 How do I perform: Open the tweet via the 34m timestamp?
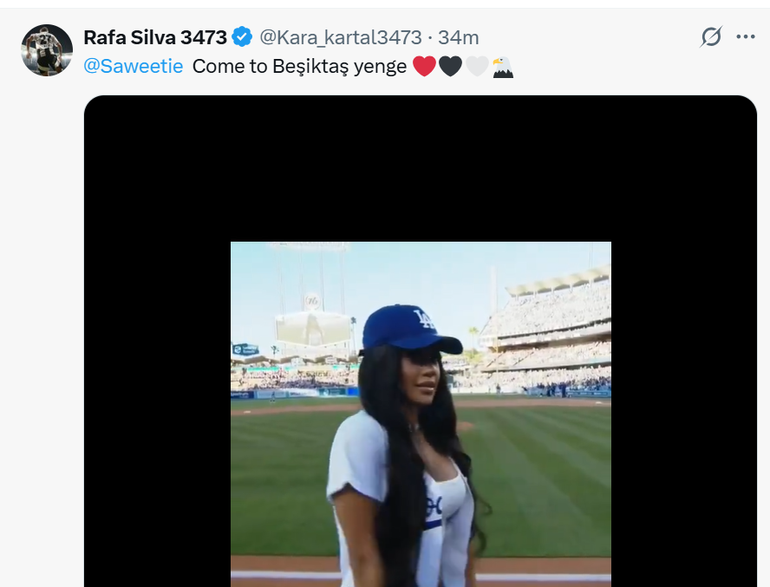tap(459, 37)
